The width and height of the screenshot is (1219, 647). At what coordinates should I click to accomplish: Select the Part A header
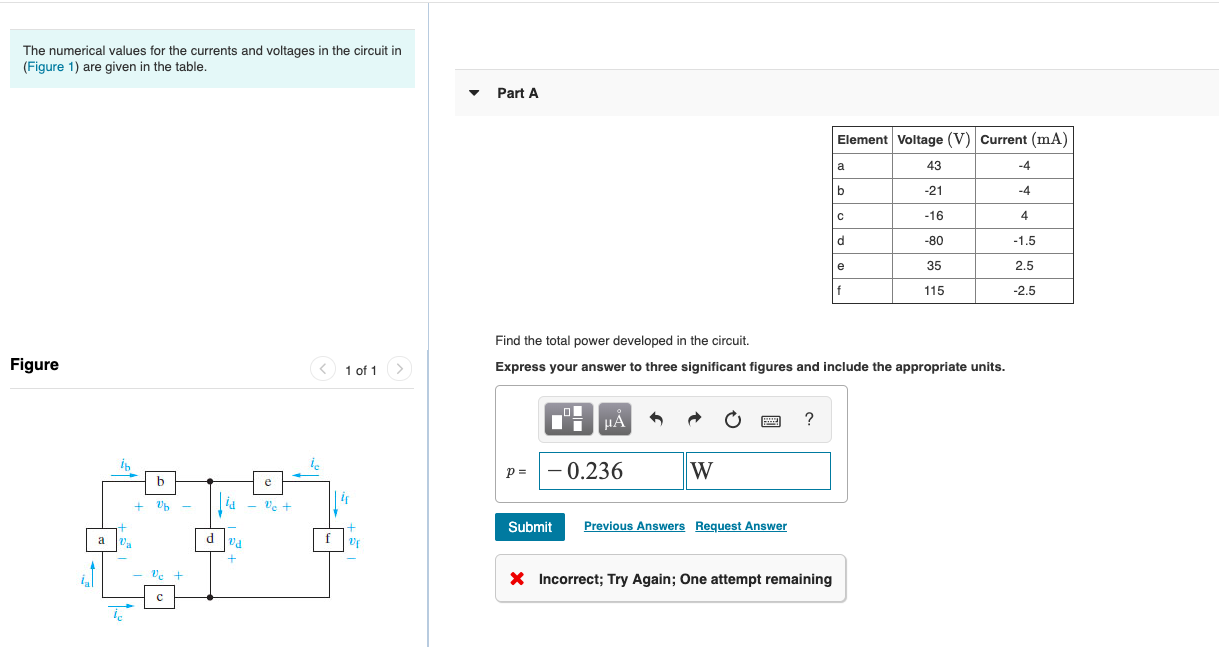(517, 92)
